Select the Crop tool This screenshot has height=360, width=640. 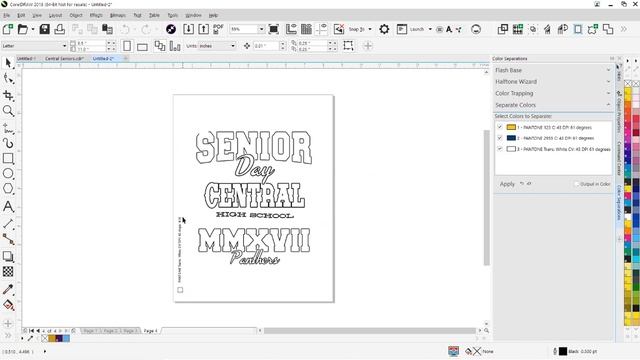point(8,95)
